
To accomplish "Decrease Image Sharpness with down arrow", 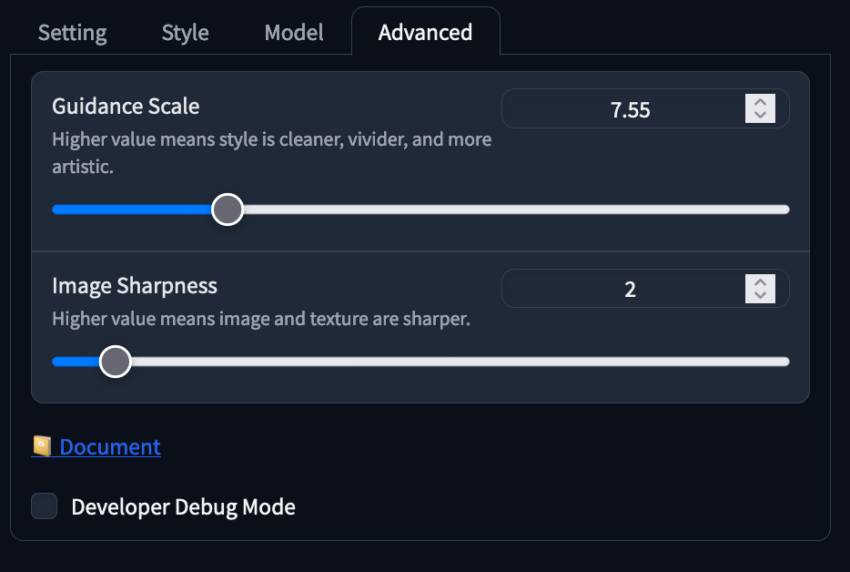I will pos(760,295).
